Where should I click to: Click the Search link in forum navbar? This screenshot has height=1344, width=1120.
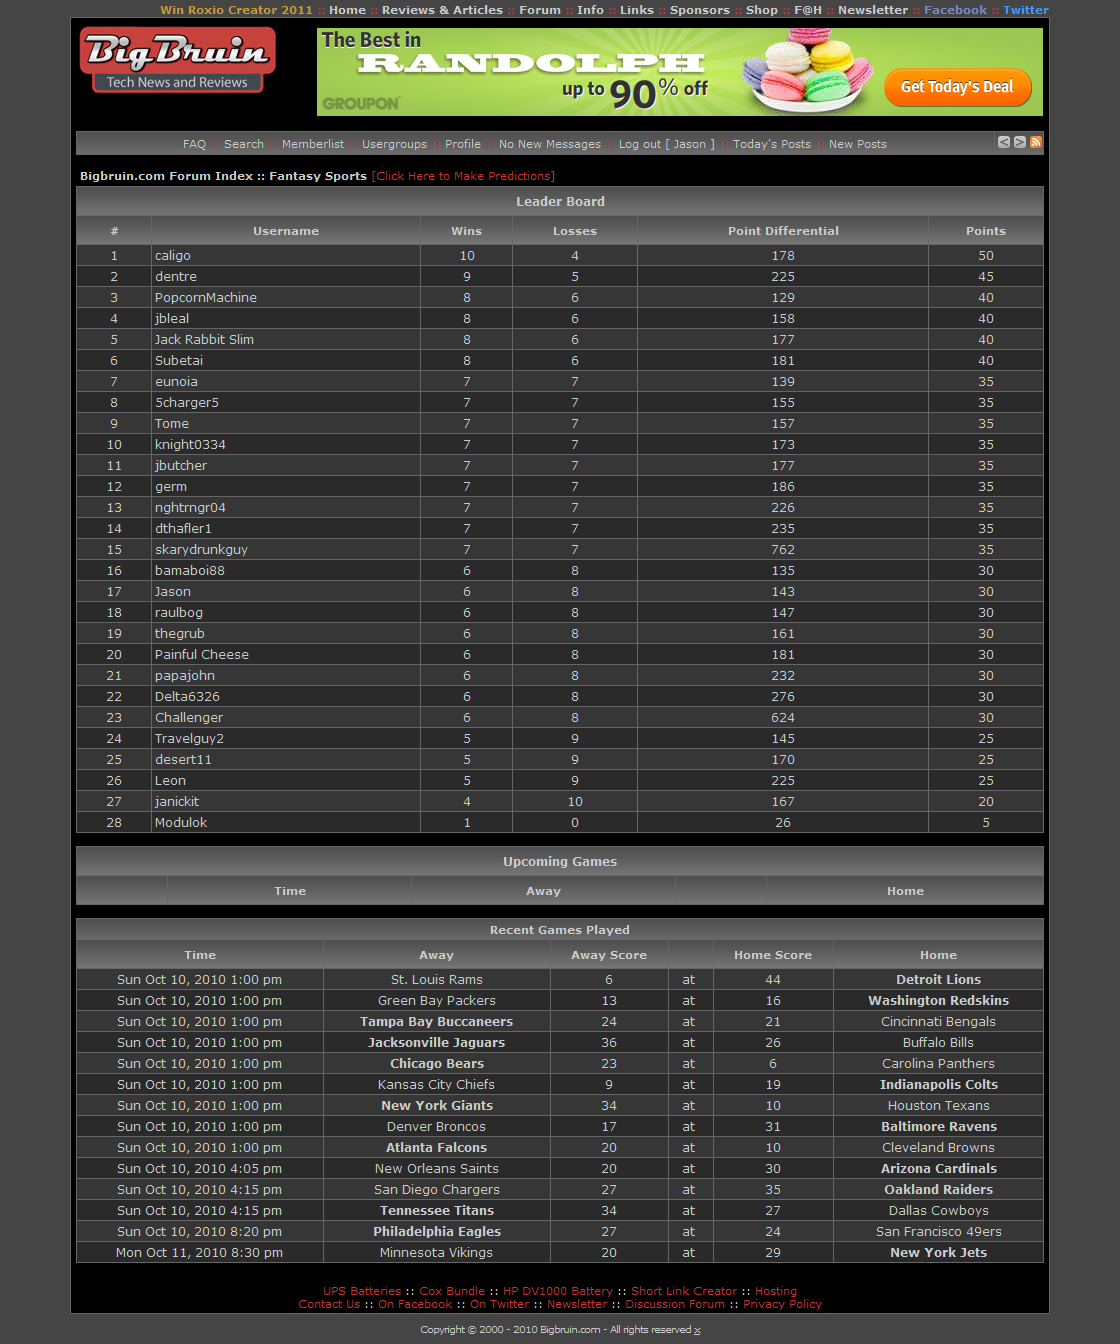(x=244, y=144)
